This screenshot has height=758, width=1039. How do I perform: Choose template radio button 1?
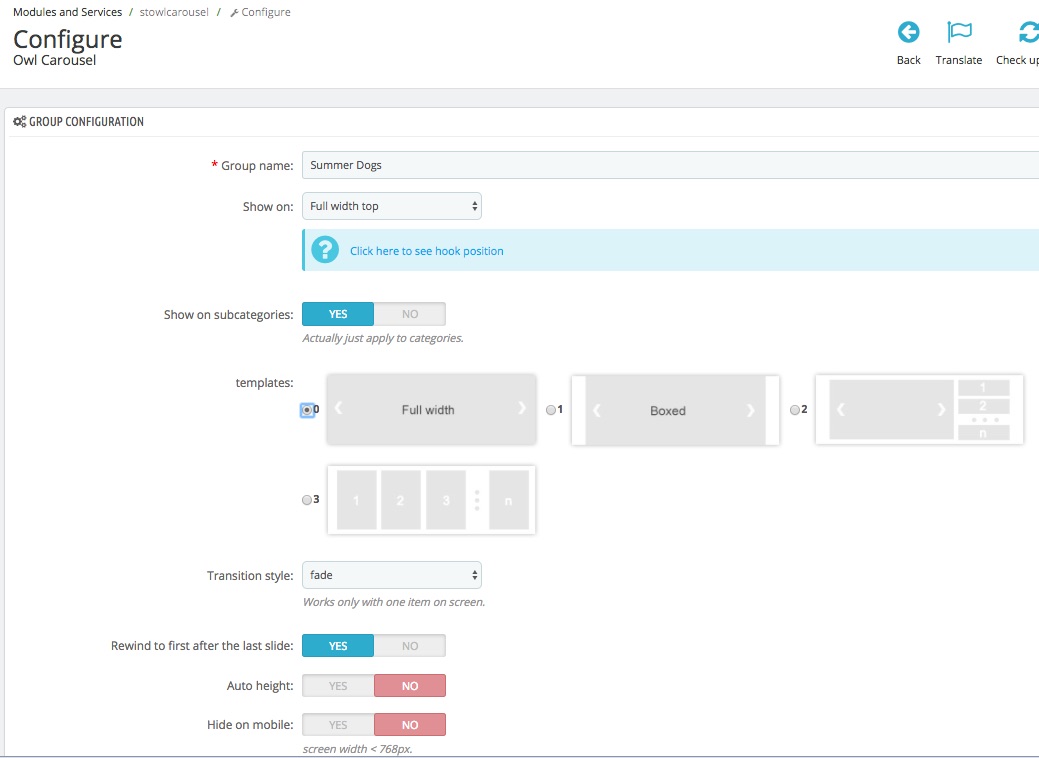(551, 410)
